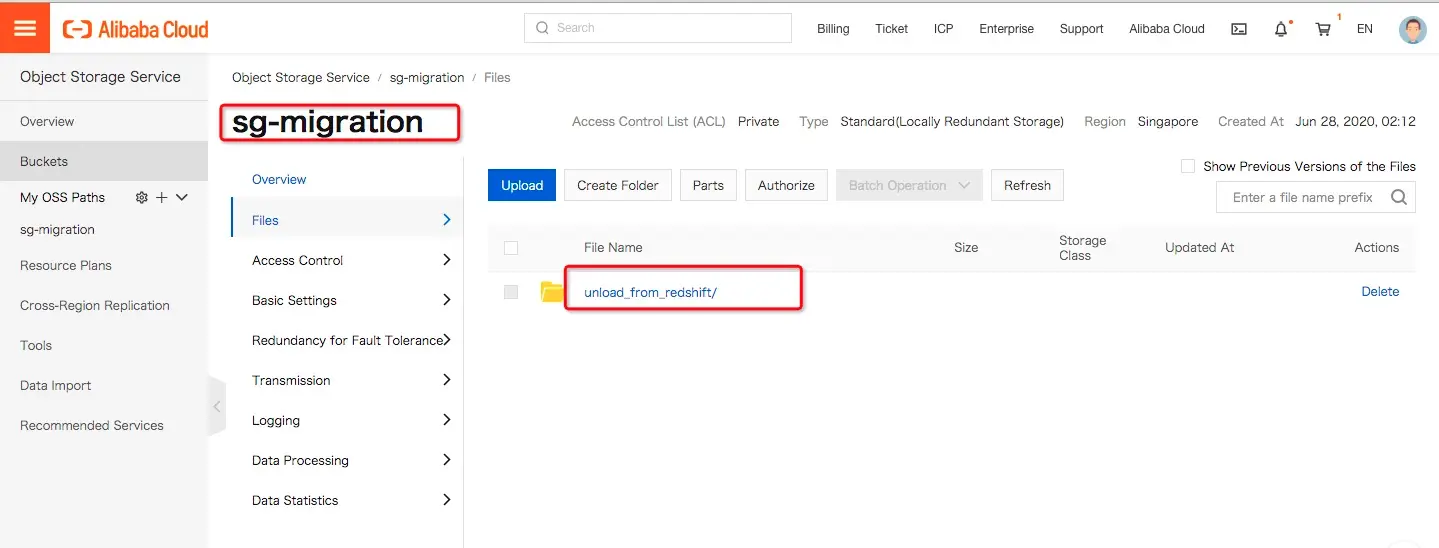Select Buckets in left sidebar
The height and width of the screenshot is (548, 1439).
click(104, 161)
